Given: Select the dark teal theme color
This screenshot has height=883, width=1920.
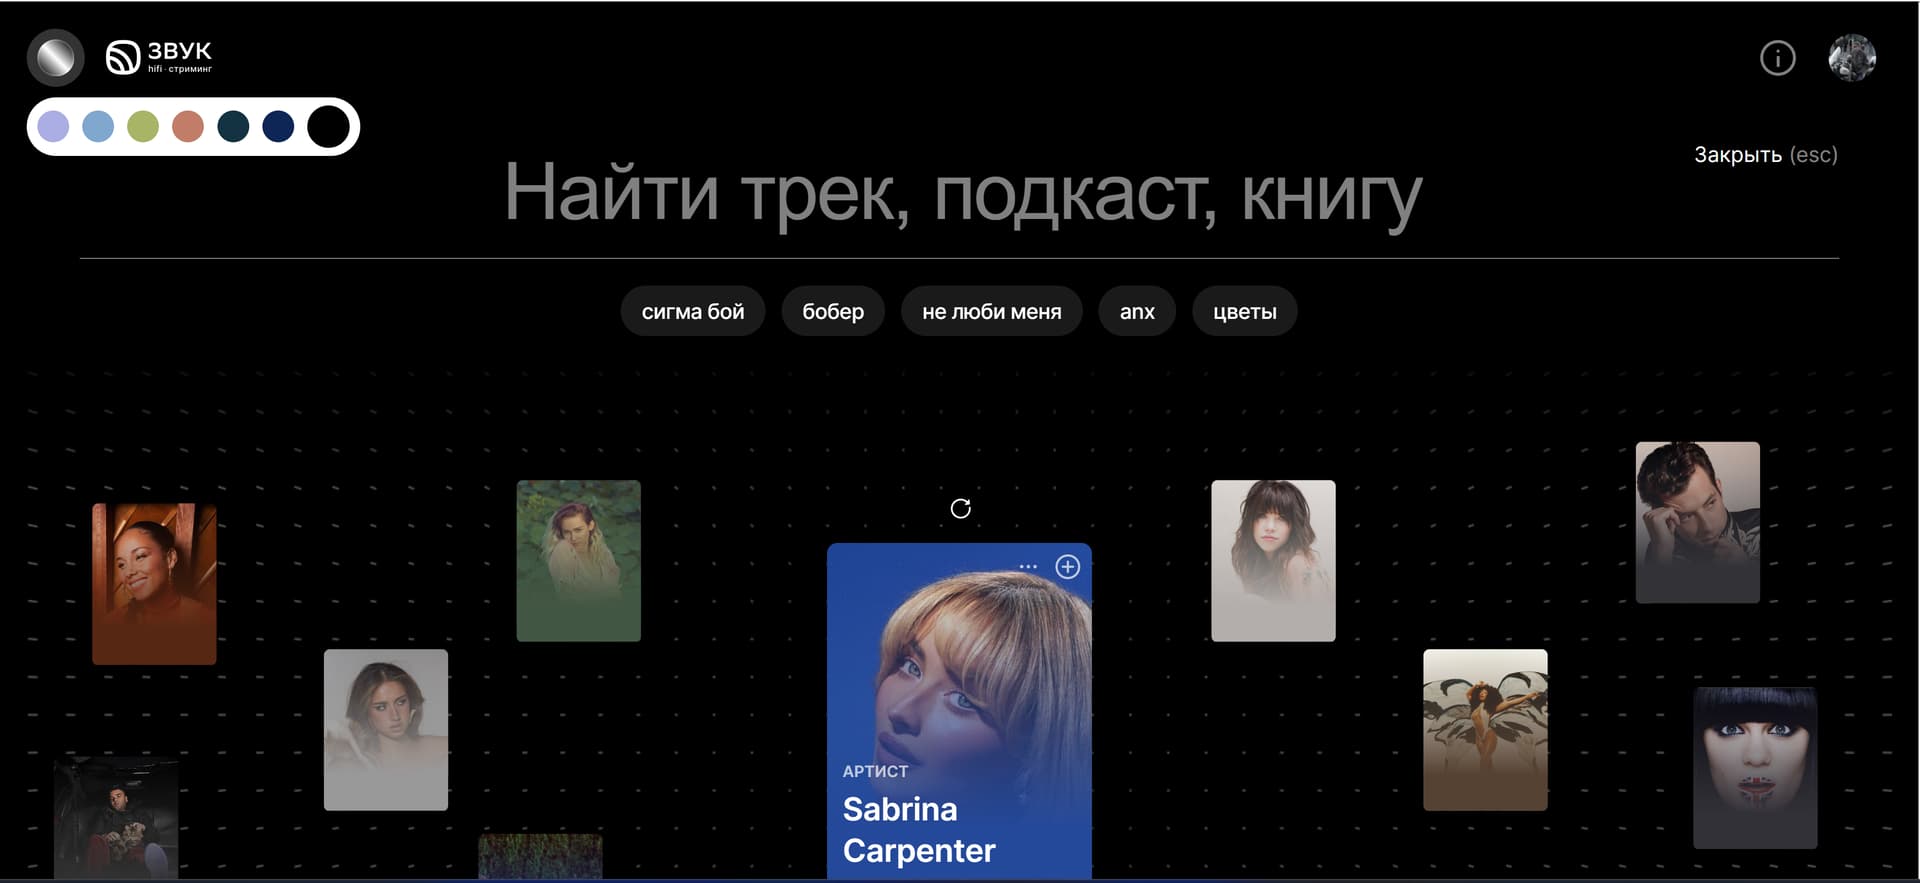Looking at the screenshot, I should [x=233, y=127].
